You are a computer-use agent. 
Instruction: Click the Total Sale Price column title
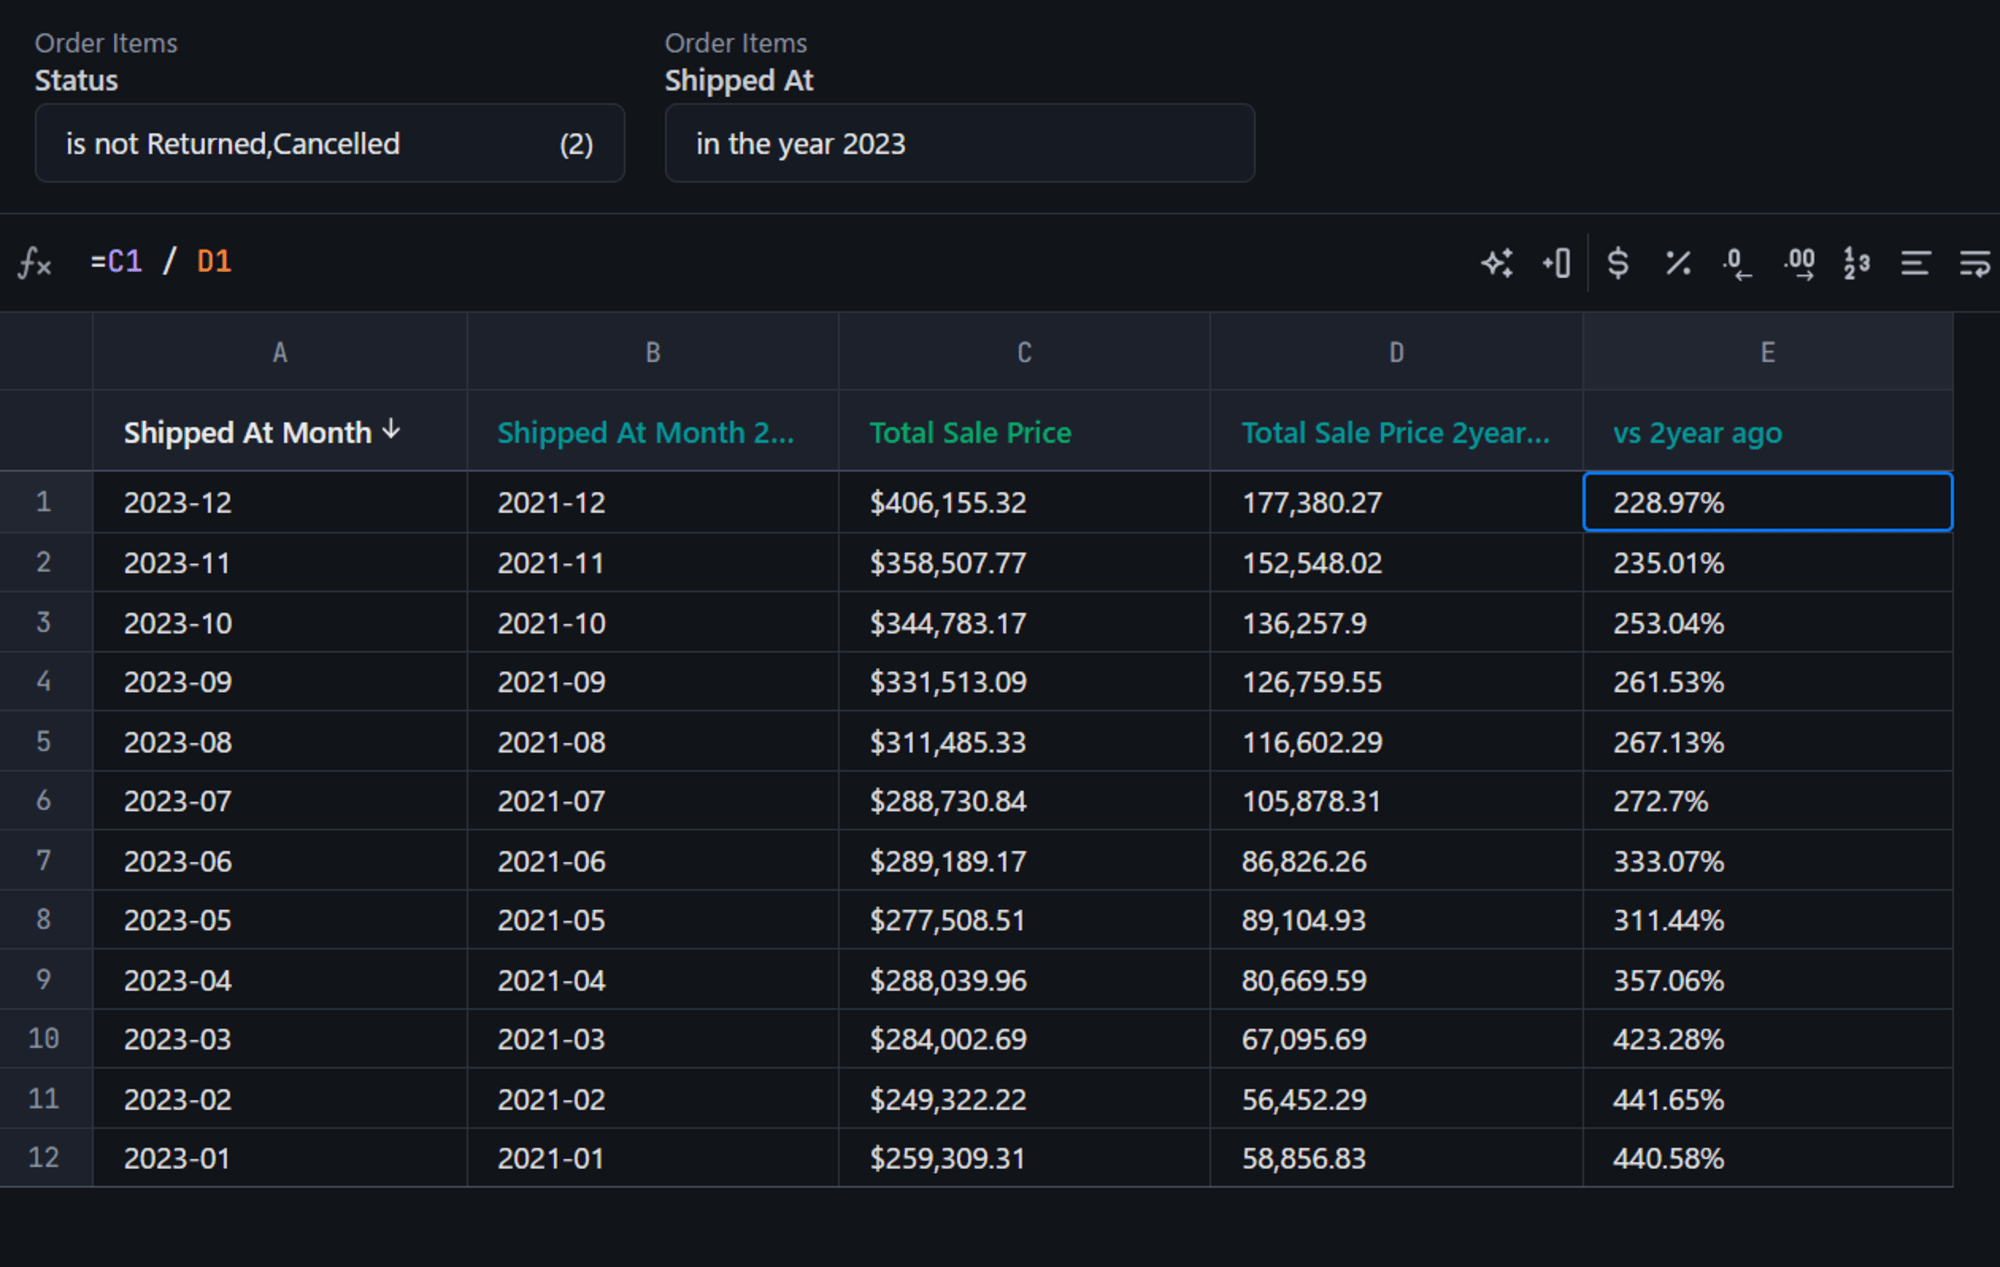coord(970,433)
